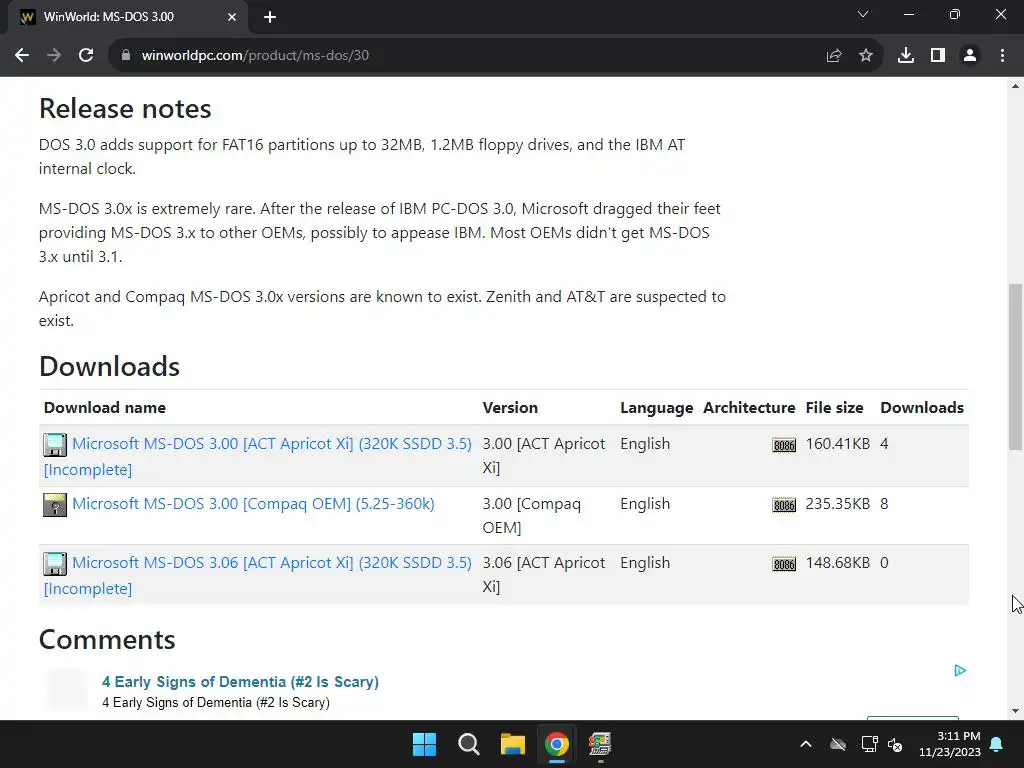Close the WinWorld MS-DOS 3.00 tab

[x=232, y=17]
